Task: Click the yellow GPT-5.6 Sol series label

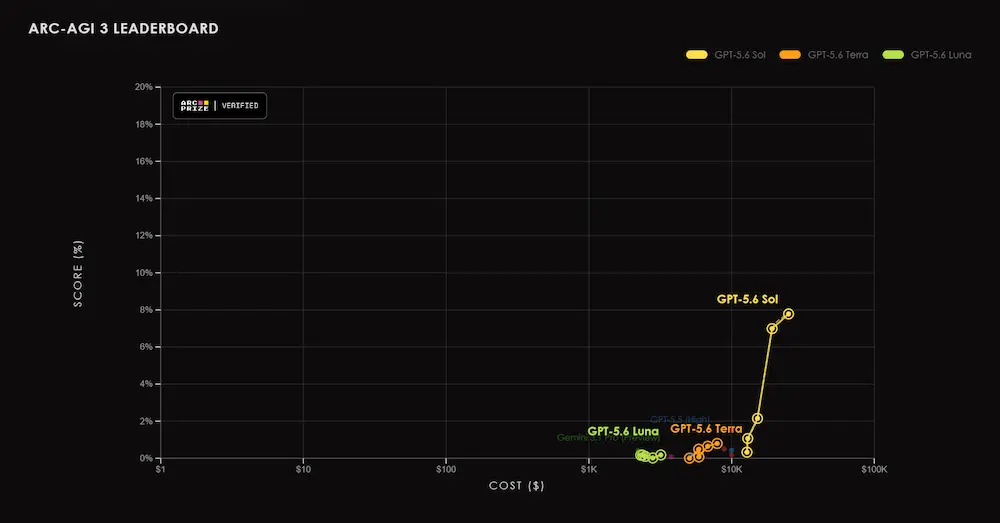Action: pos(747,299)
